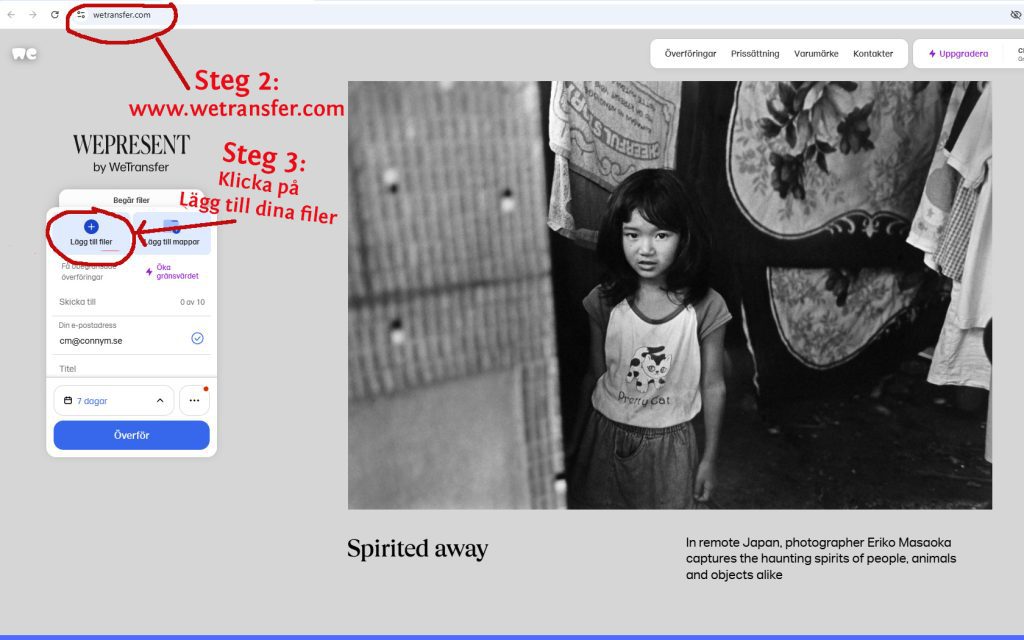Open the three-dots more options button

pyautogui.click(x=194, y=401)
